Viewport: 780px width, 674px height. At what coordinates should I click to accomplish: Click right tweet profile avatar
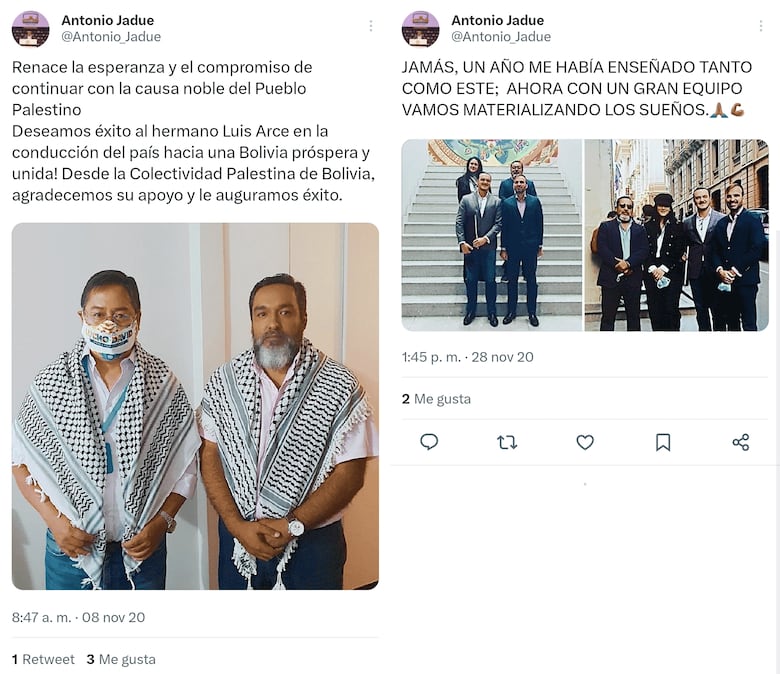coord(420,29)
